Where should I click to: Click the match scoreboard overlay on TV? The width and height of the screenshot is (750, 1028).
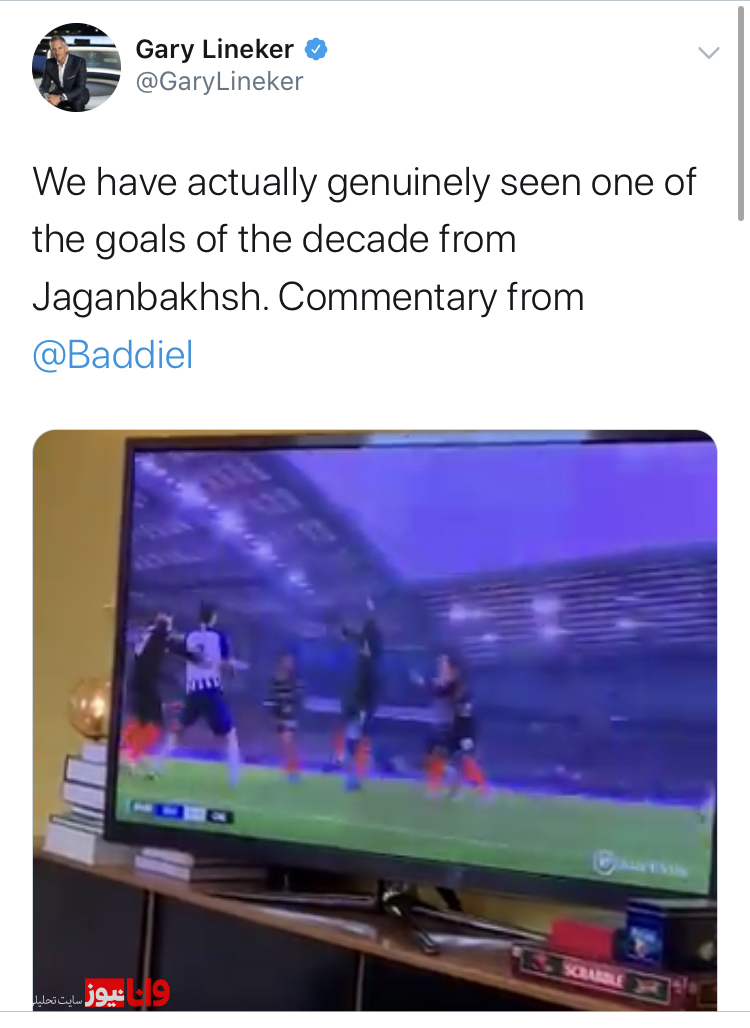pos(179,812)
